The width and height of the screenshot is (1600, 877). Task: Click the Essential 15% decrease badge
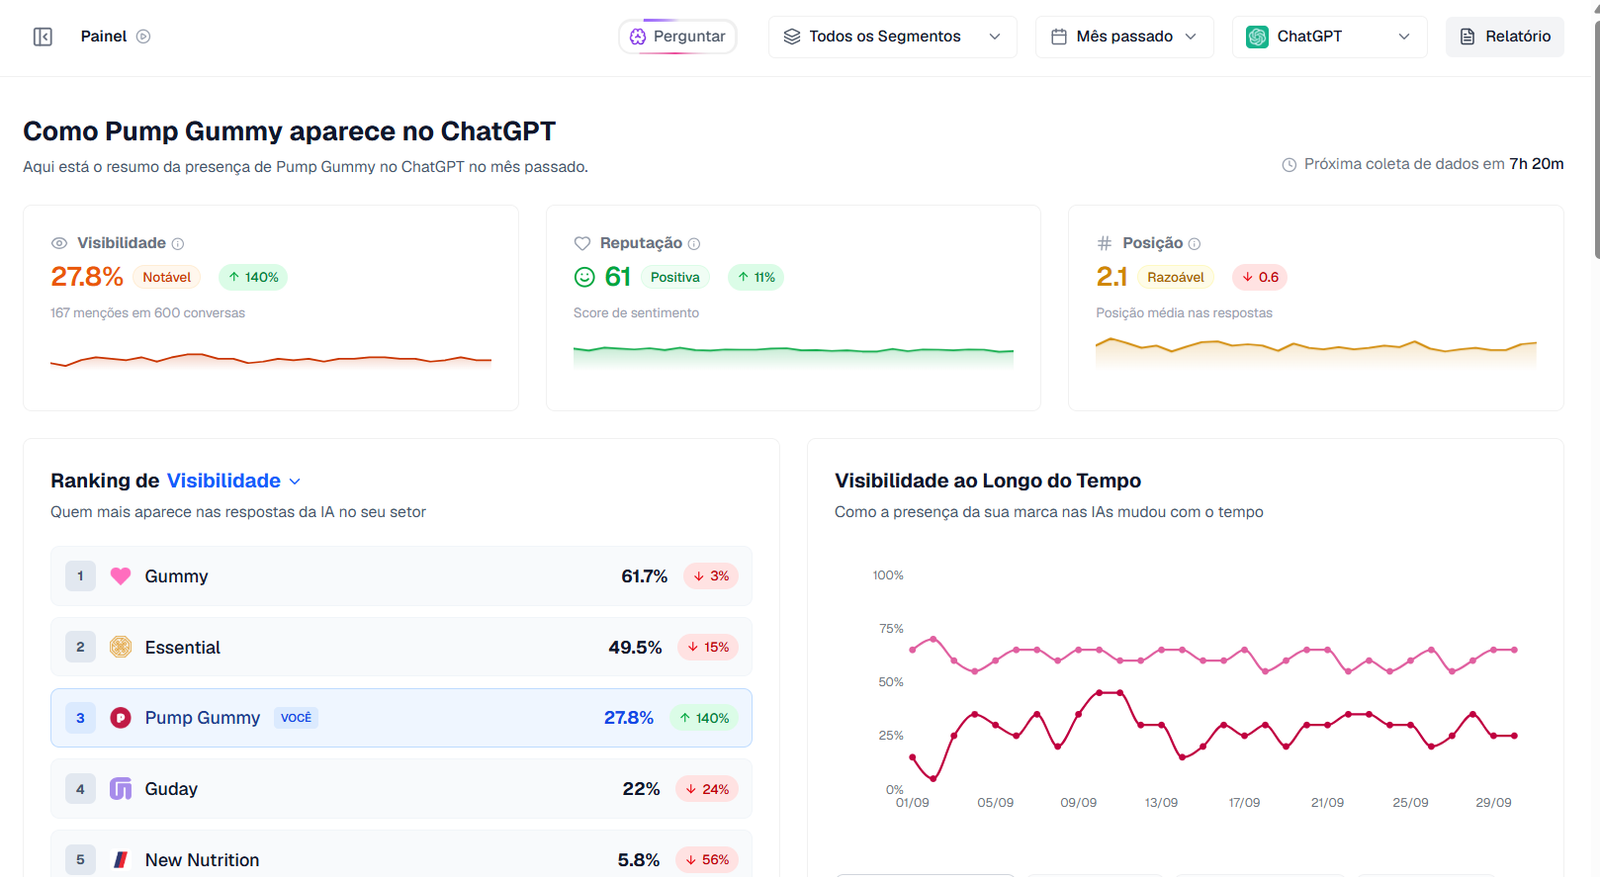point(708,647)
